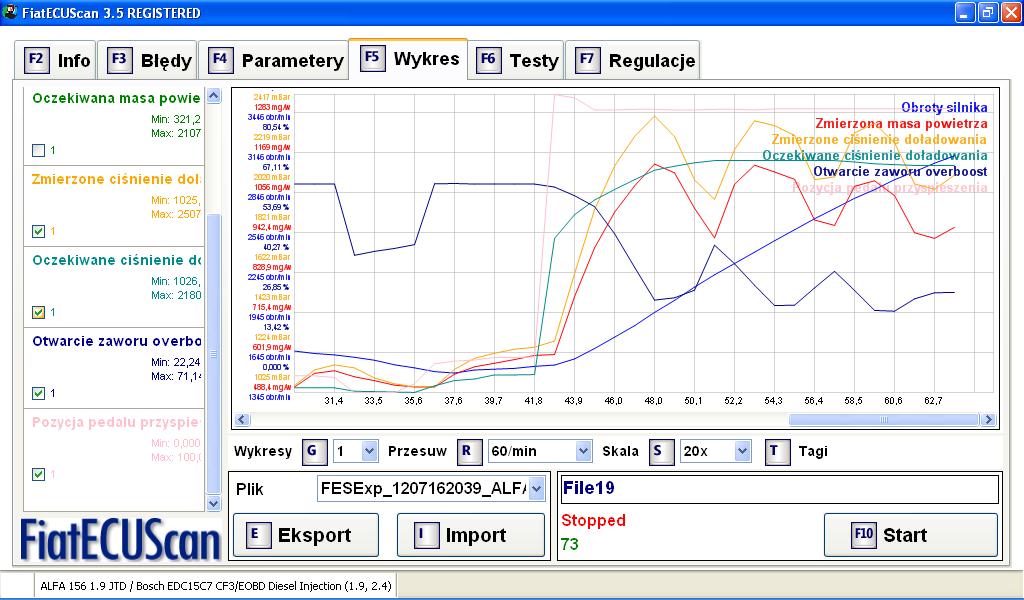Click the Eksport button
1024x600 pixels.
(x=306, y=535)
